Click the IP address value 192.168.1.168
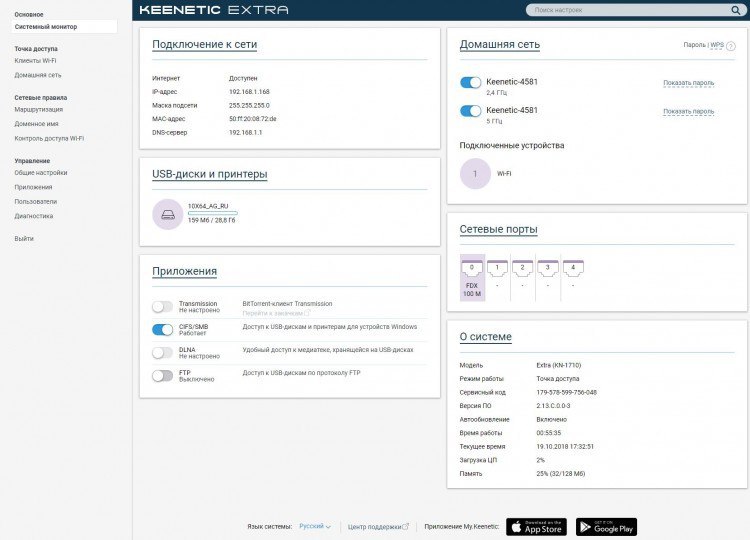 point(249,92)
